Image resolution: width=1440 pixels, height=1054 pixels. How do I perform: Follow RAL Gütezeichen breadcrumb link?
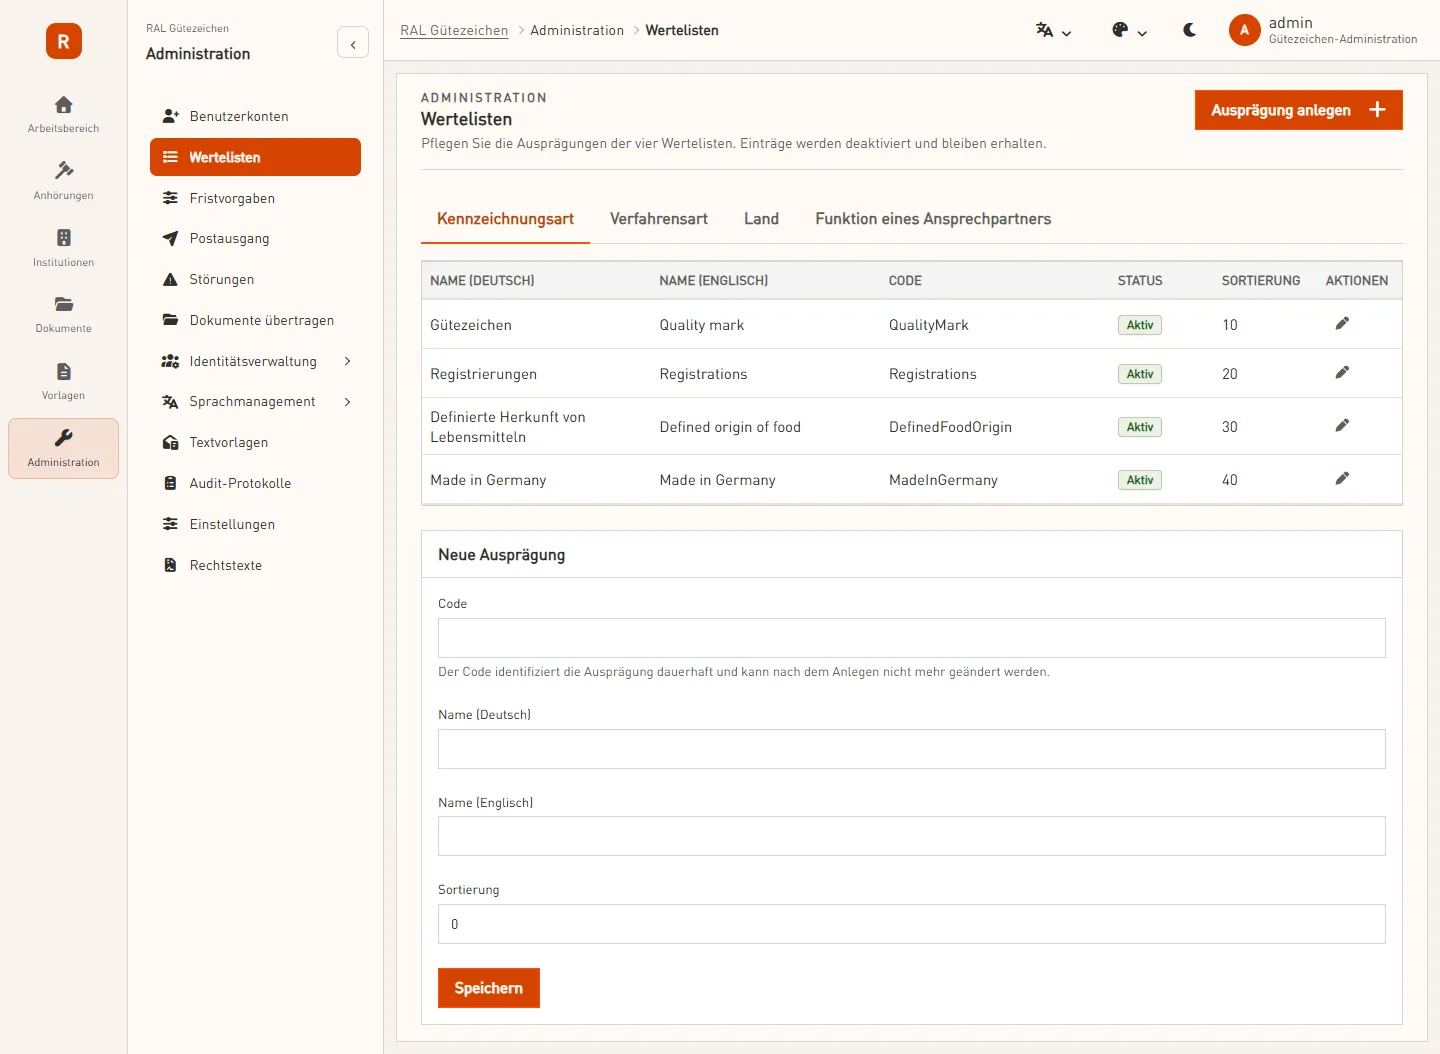(x=454, y=31)
